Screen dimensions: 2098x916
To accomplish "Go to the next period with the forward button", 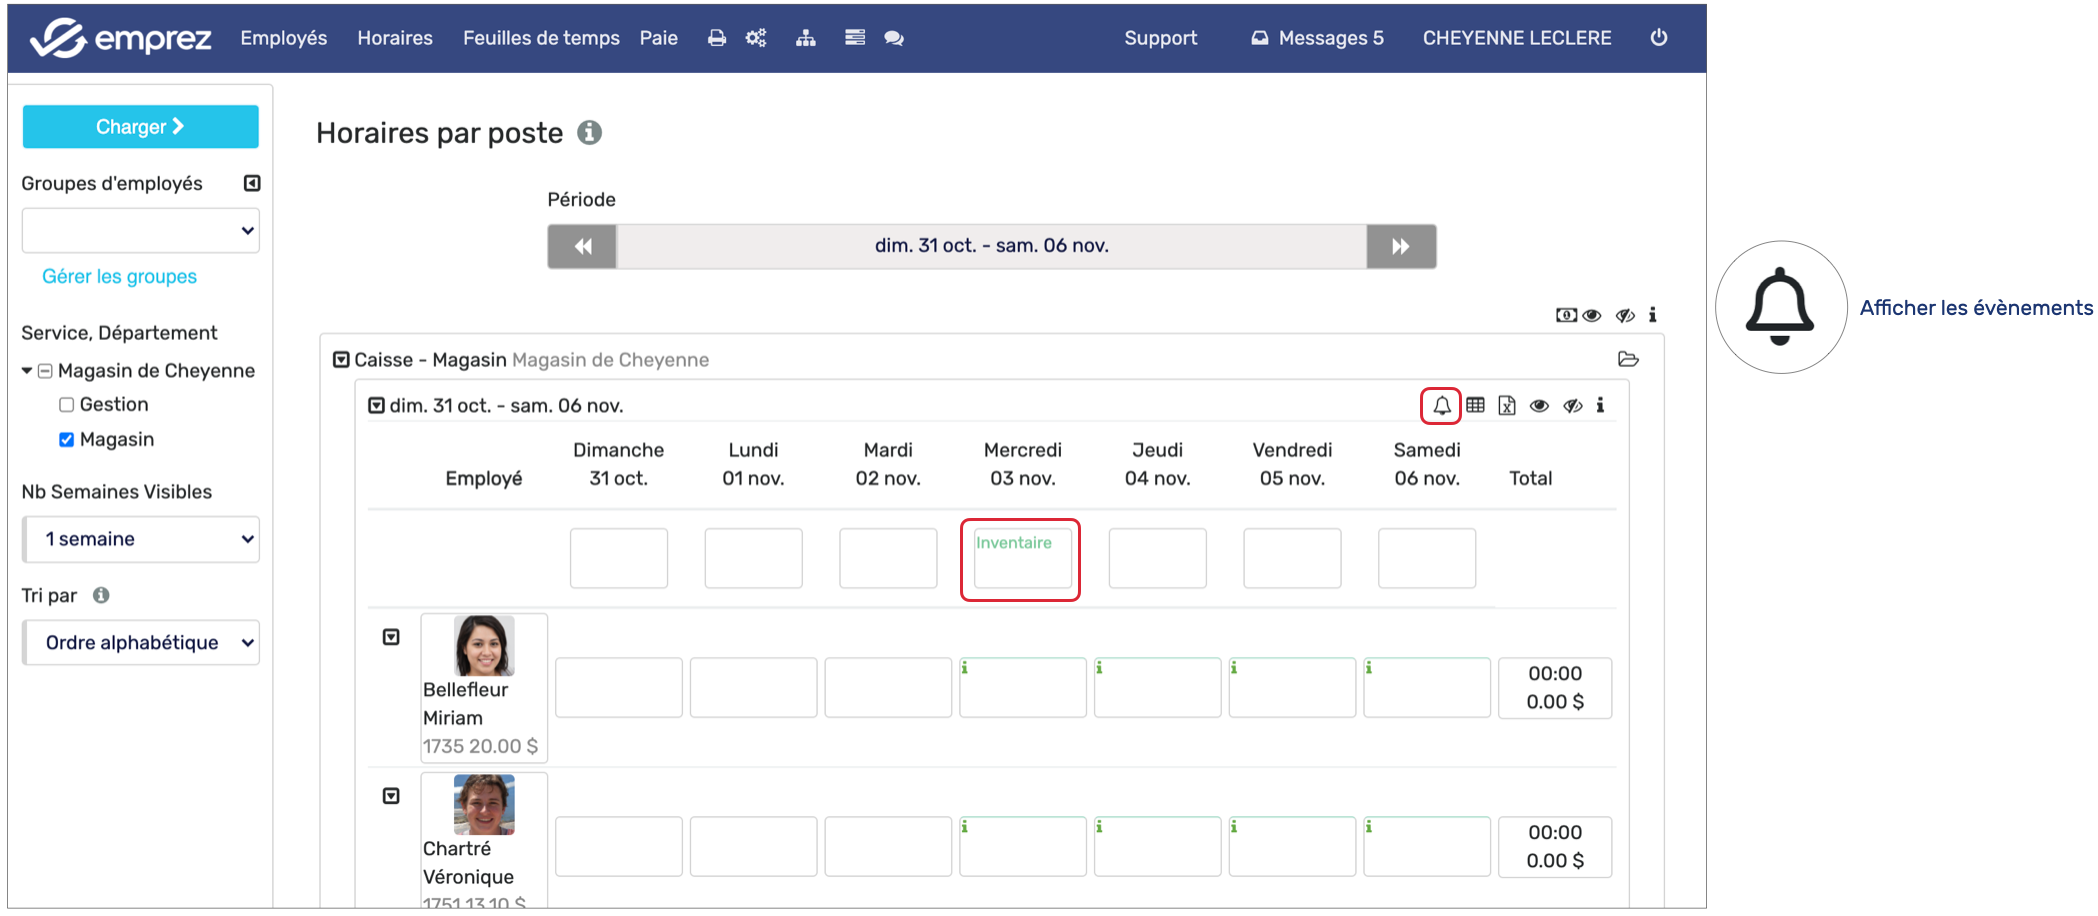I will tap(1401, 246).
